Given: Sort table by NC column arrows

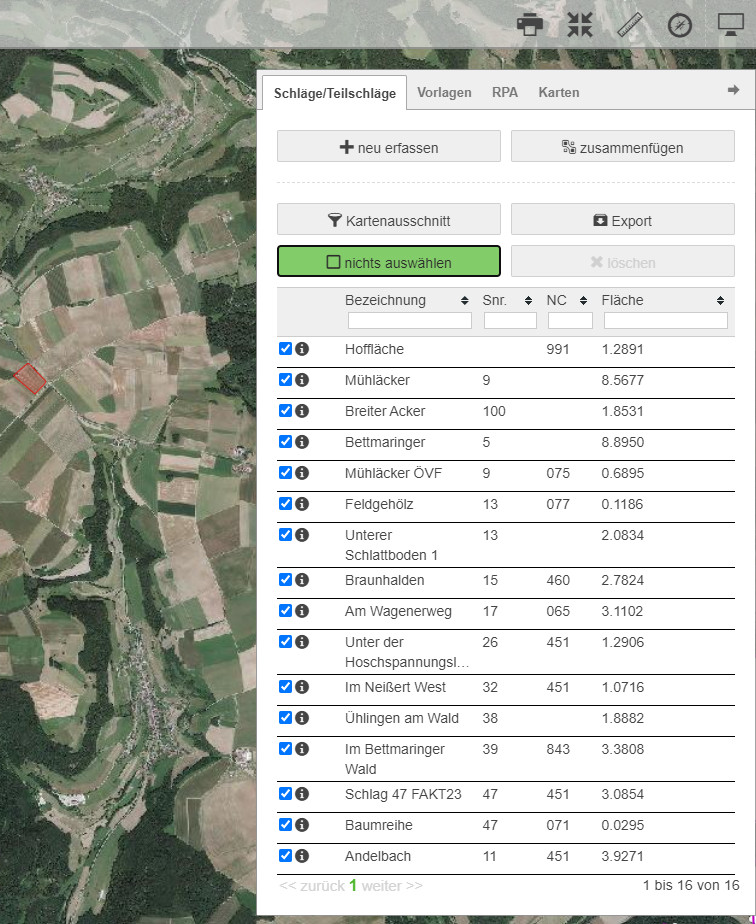Looking at the screenshot, I should click(583, 301).
